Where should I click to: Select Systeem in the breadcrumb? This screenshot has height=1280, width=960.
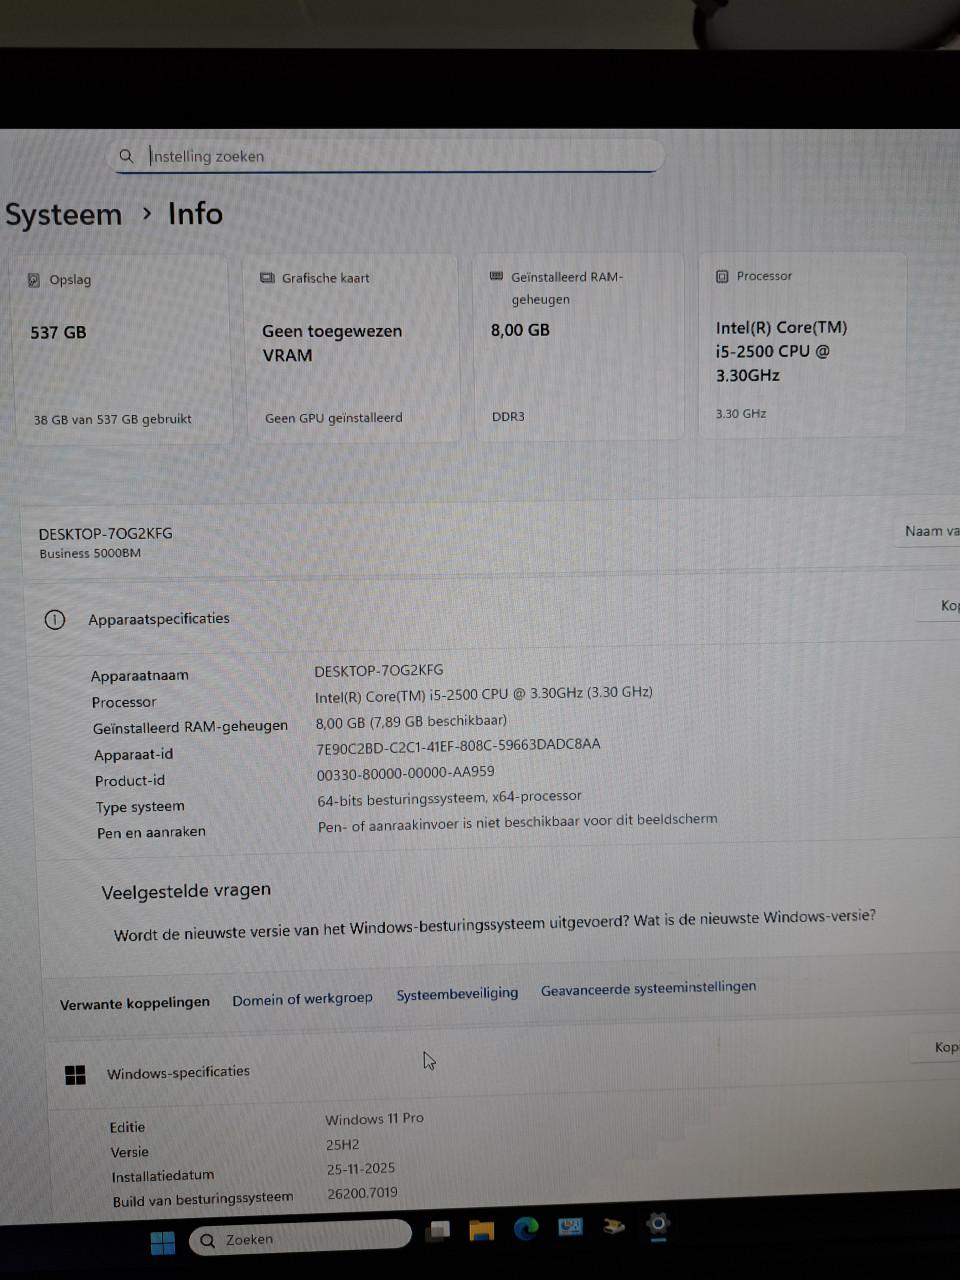(x=63, y=214)
